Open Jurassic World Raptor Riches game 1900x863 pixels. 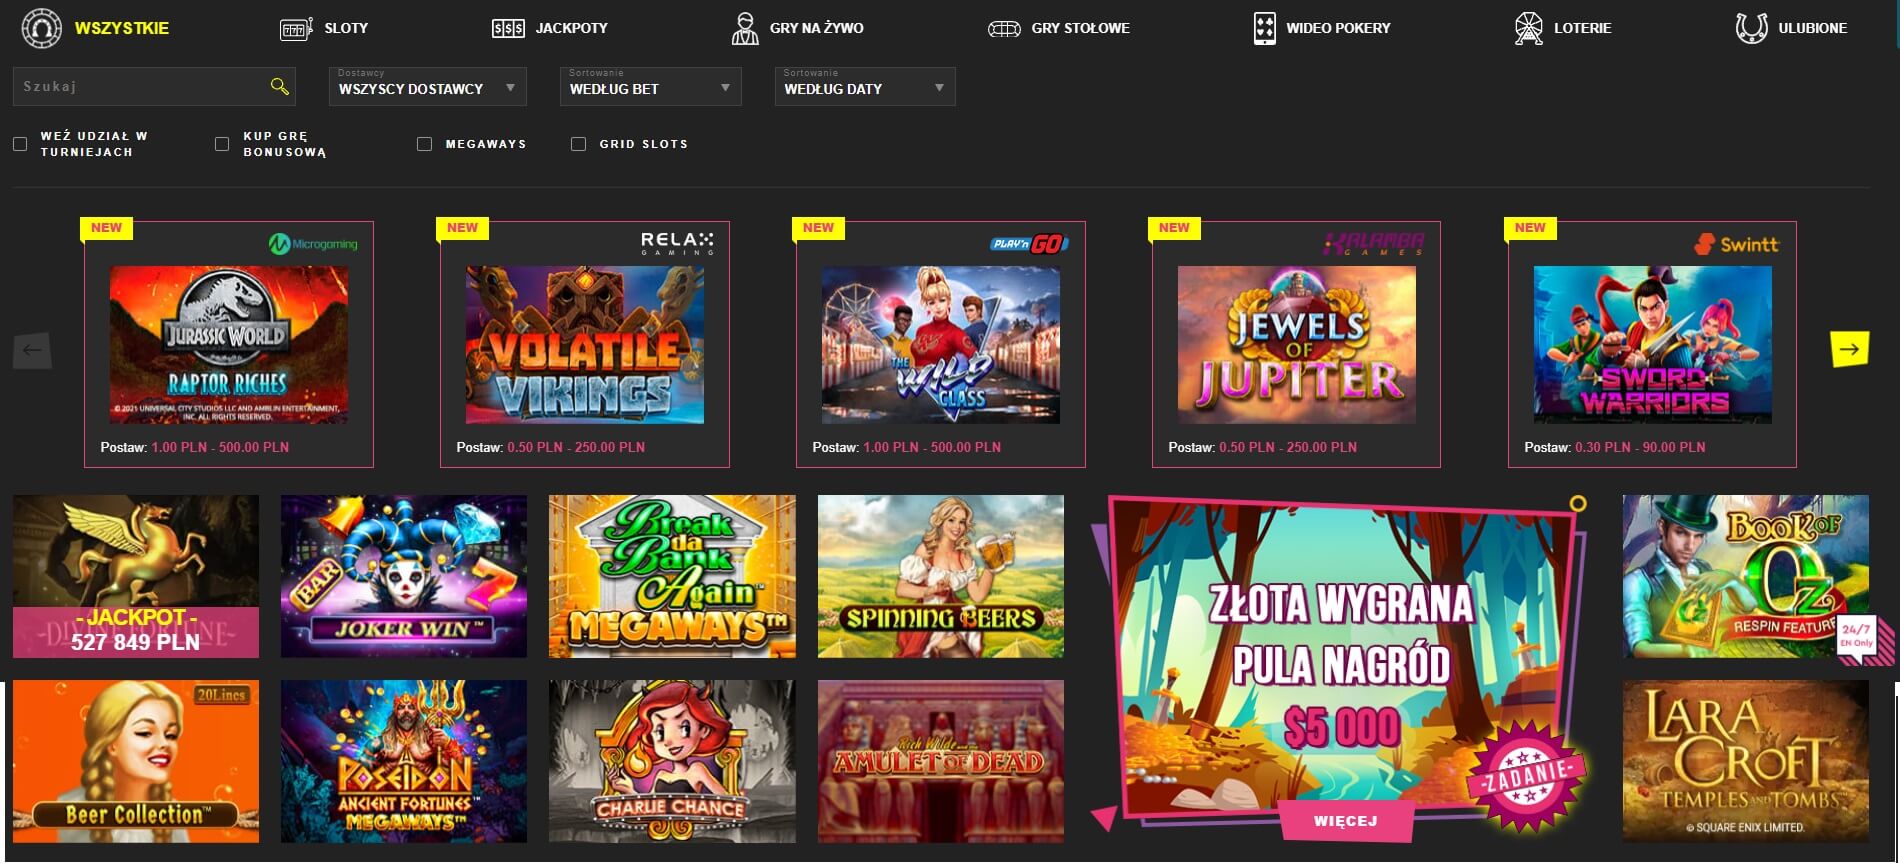pos(229,344)
